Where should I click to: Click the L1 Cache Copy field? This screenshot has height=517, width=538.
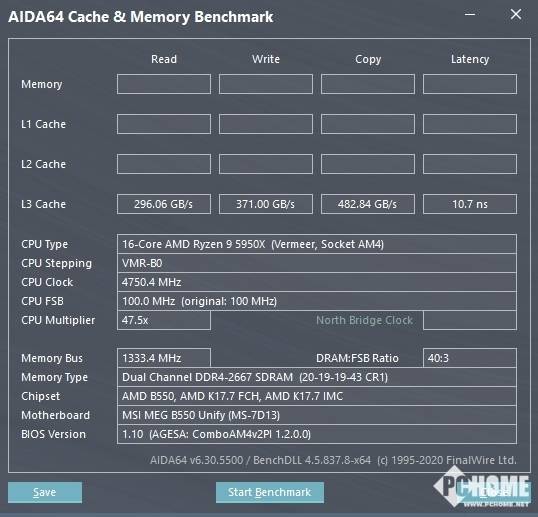pyautogui.click(x=368, y=124)
